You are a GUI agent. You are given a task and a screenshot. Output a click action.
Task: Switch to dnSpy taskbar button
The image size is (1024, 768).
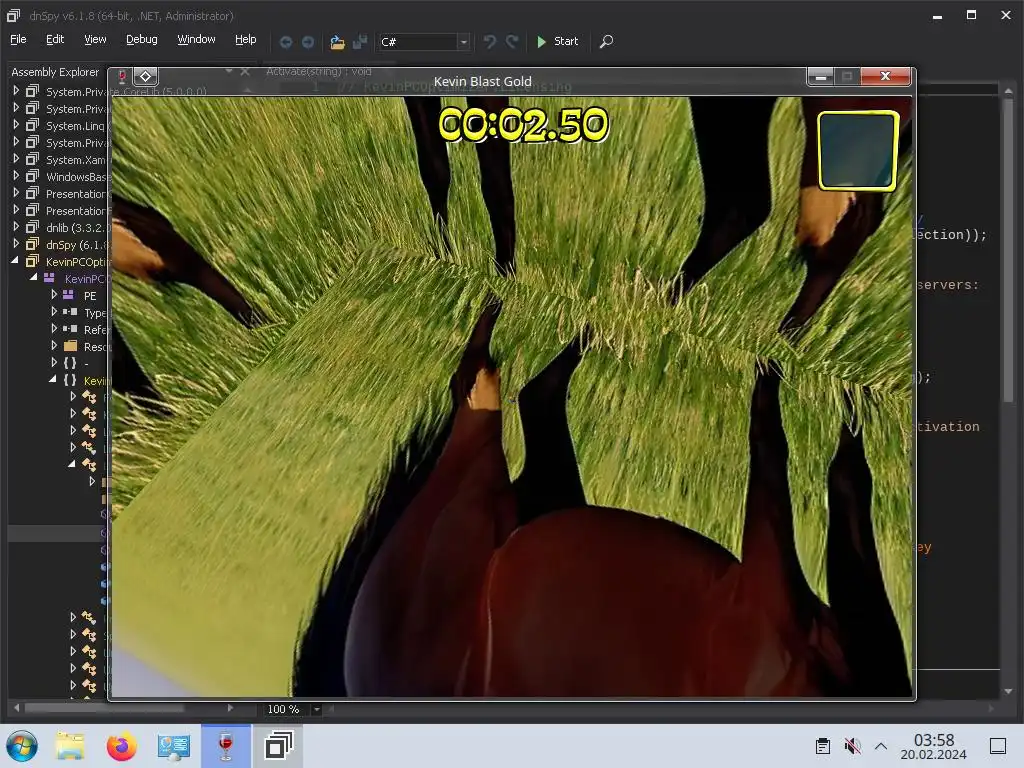point(278,746)
